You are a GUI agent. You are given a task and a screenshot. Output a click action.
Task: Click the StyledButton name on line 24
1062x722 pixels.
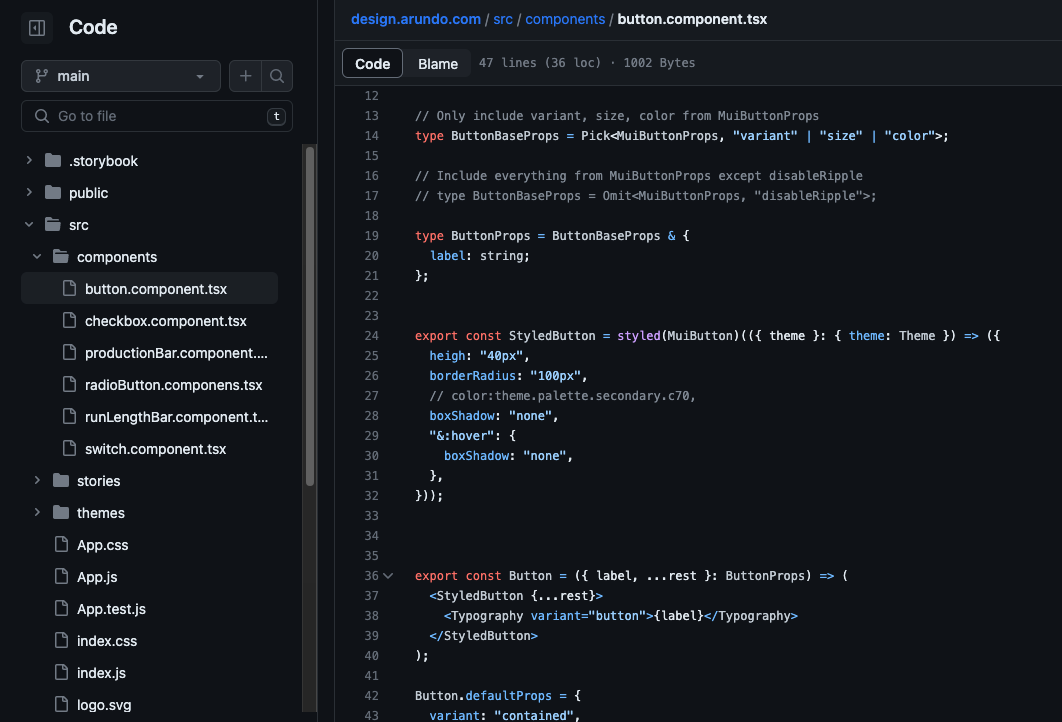[551, 336]
